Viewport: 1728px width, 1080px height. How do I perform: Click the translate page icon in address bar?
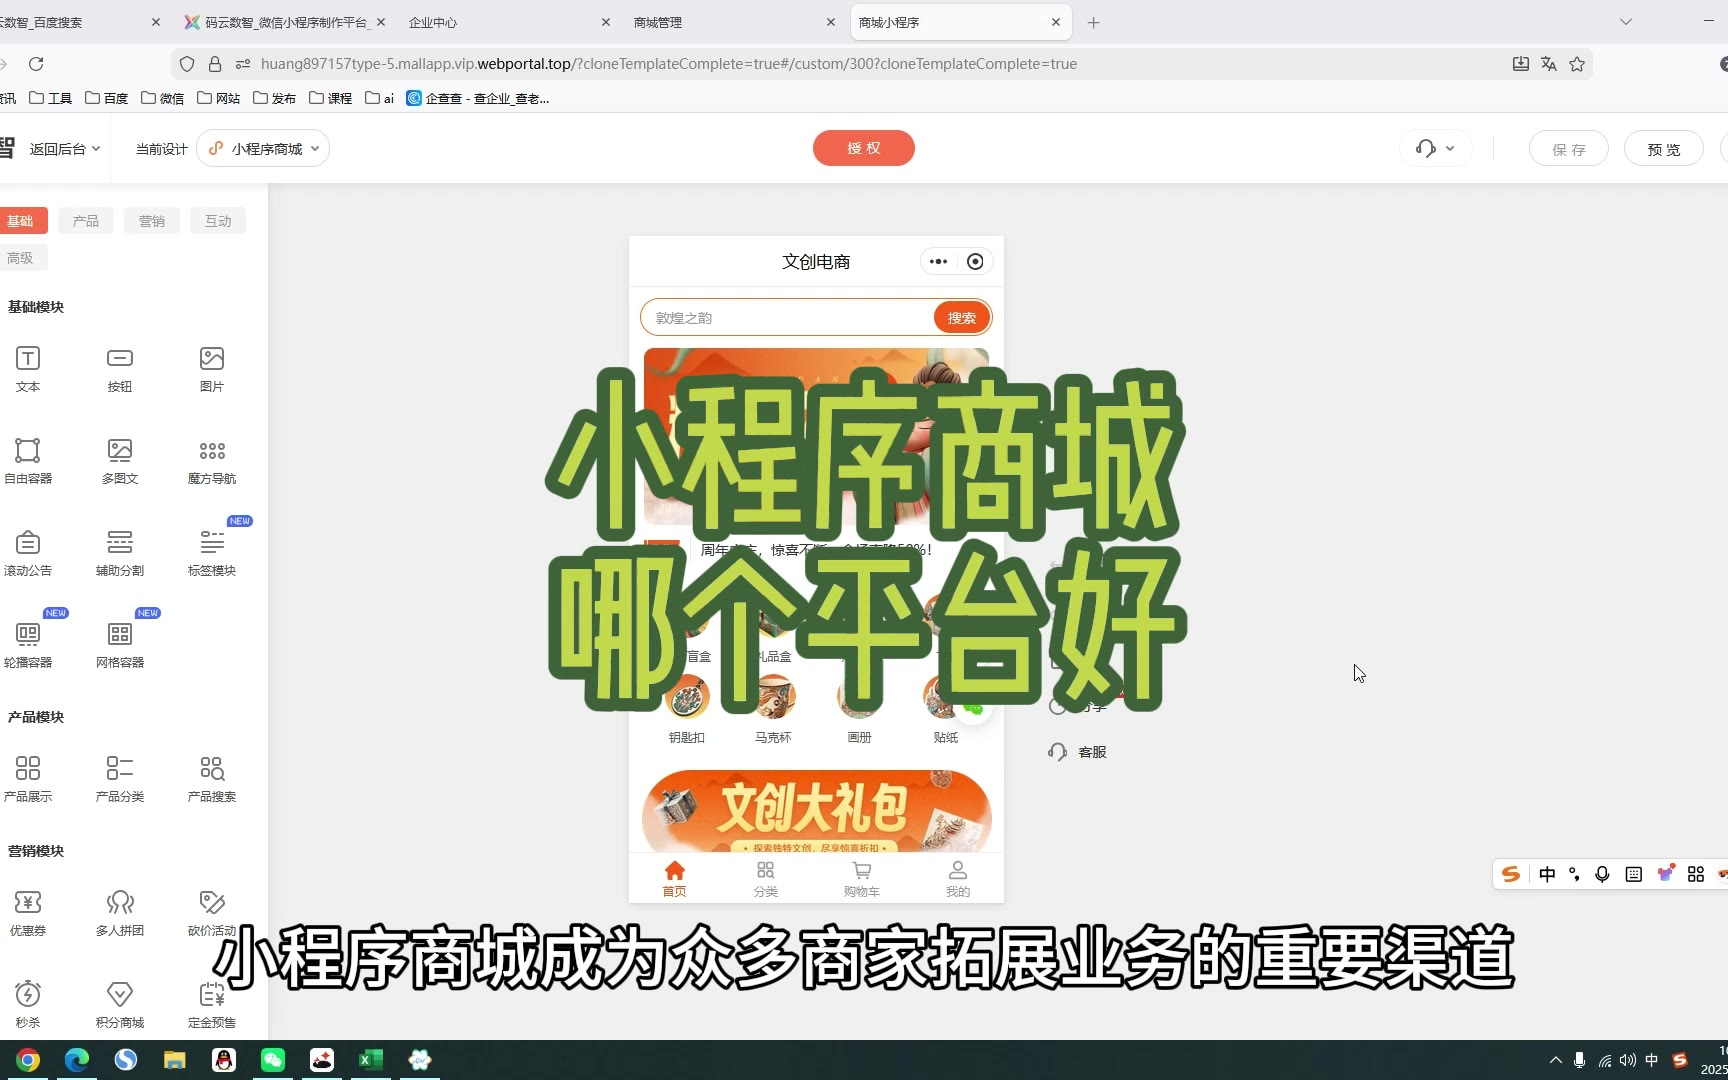click(x=1549, y=64)
